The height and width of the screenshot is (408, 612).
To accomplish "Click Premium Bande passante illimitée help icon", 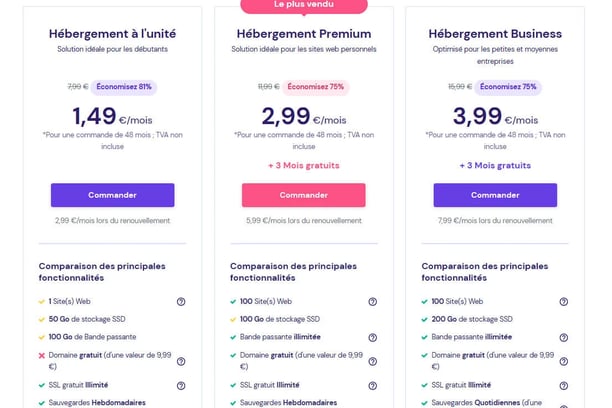I will (x=372, y=337).
